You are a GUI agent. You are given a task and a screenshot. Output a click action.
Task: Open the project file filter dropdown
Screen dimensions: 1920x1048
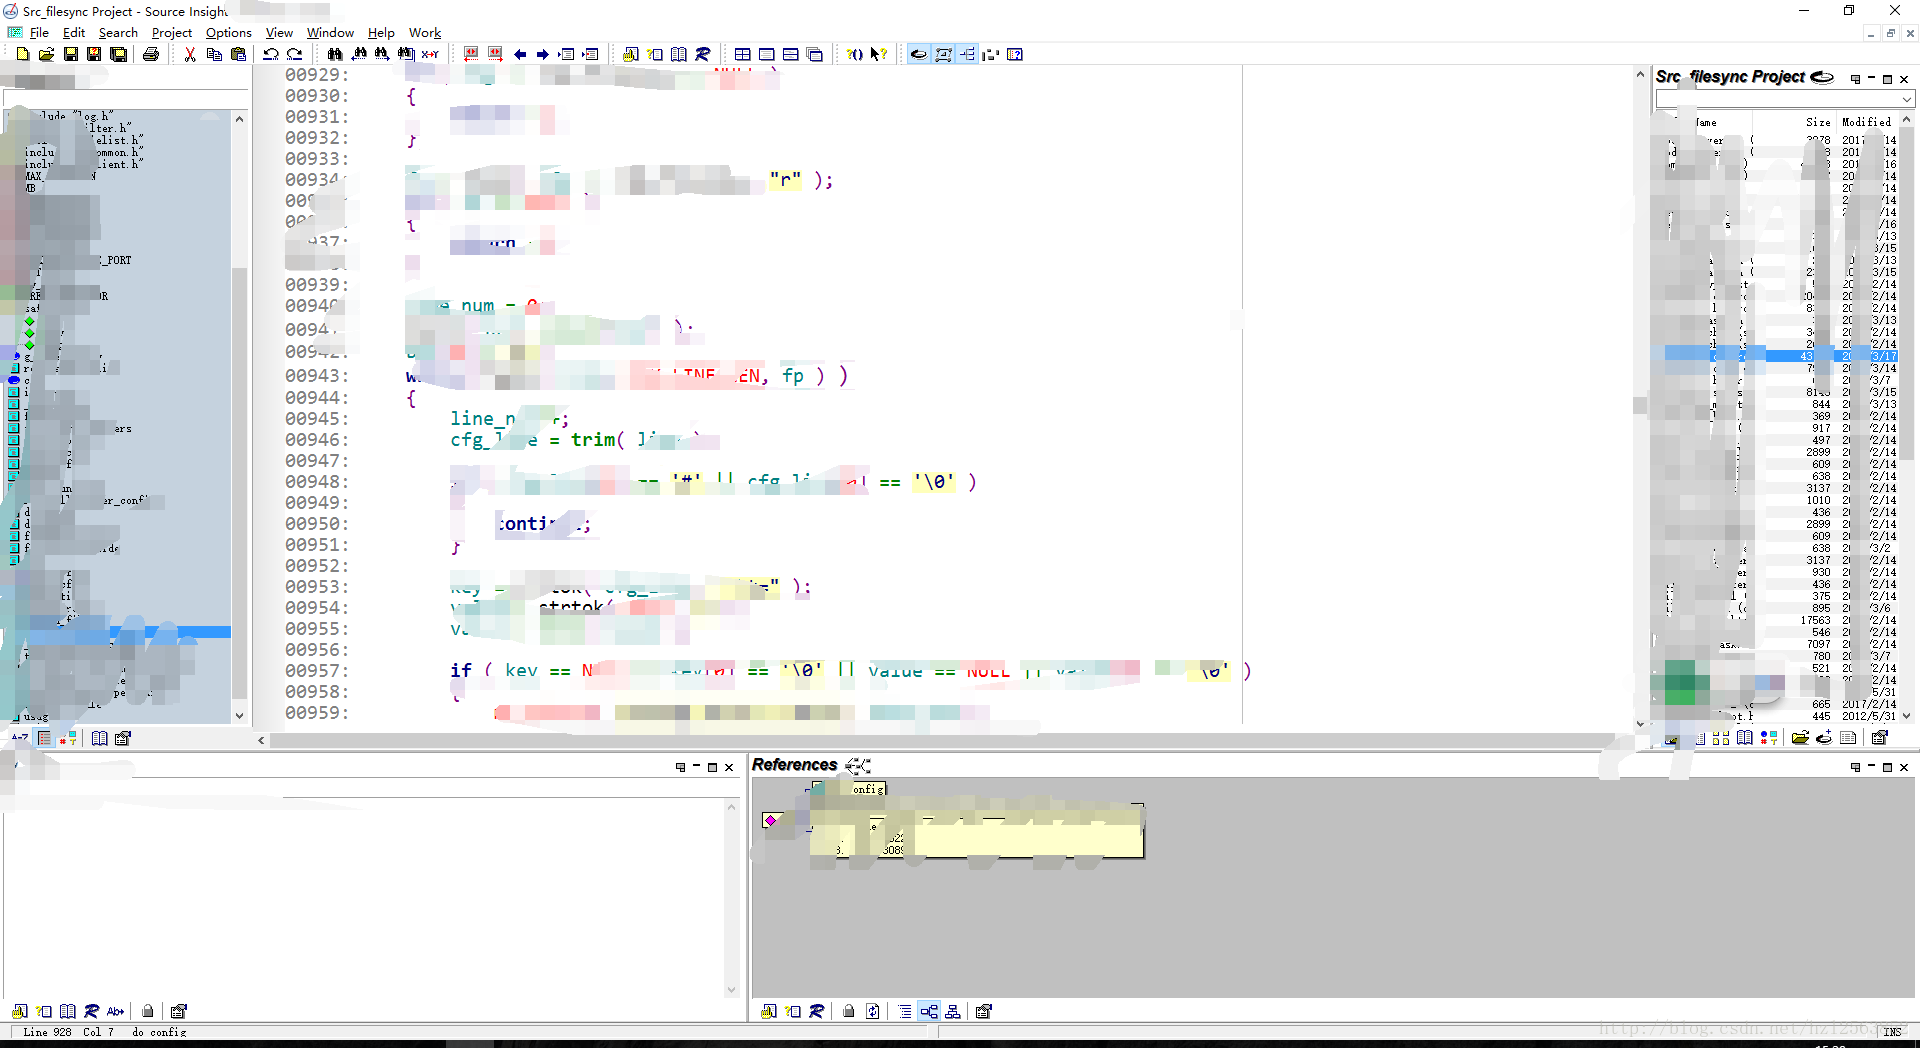pyautogui.click(x=1906, y=99)
